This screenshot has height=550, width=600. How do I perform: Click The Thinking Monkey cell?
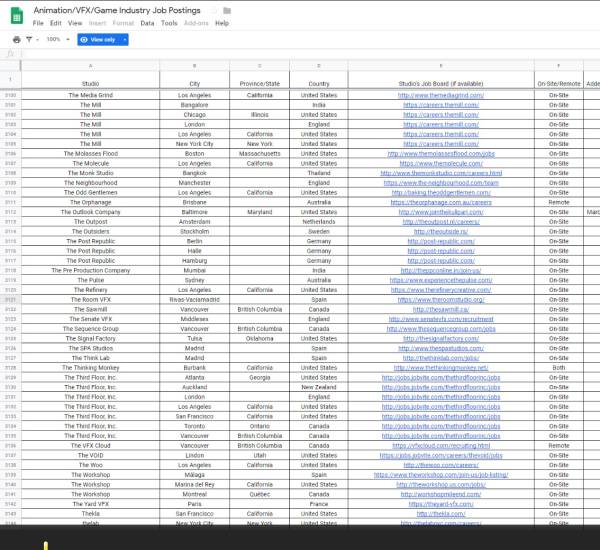90,368
